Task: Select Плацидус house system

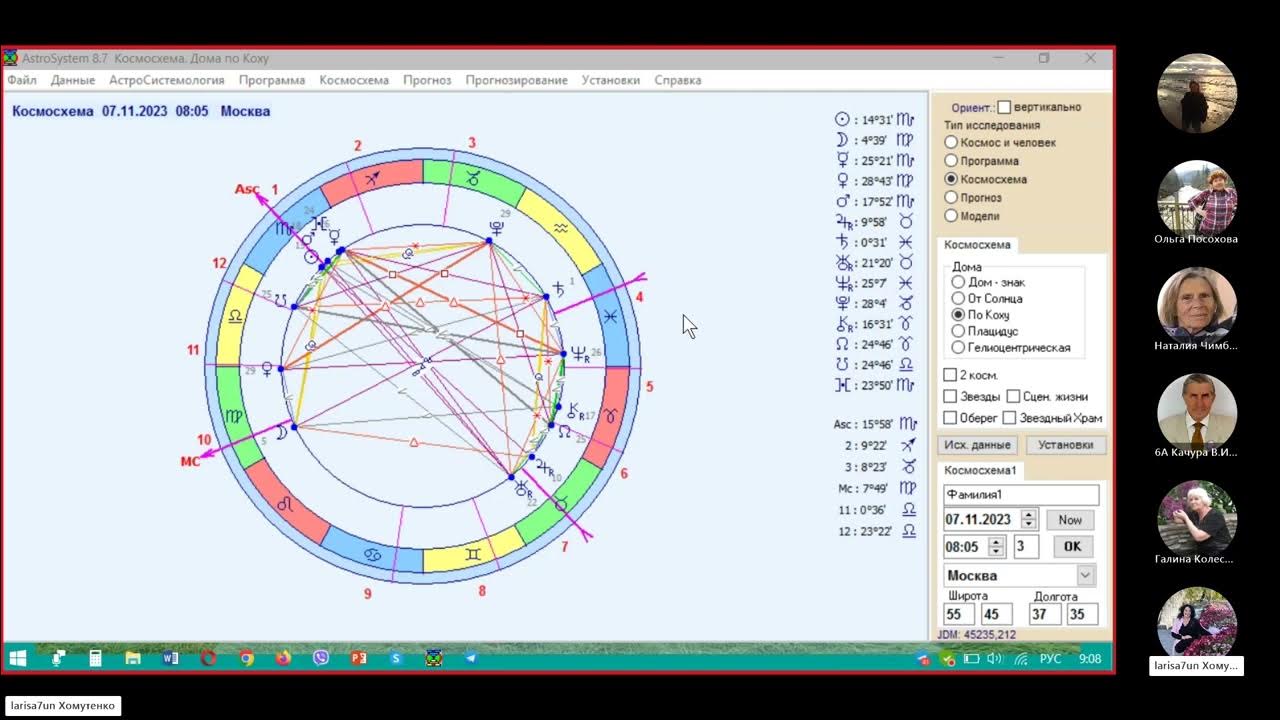Action: (958, 331)
